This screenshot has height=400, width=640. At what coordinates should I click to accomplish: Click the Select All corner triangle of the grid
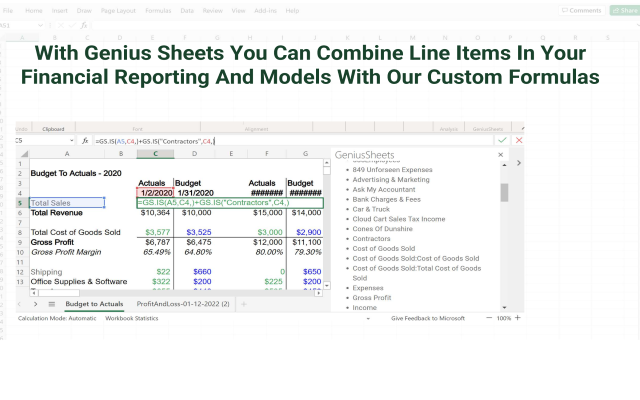click(x=24, y=154)
